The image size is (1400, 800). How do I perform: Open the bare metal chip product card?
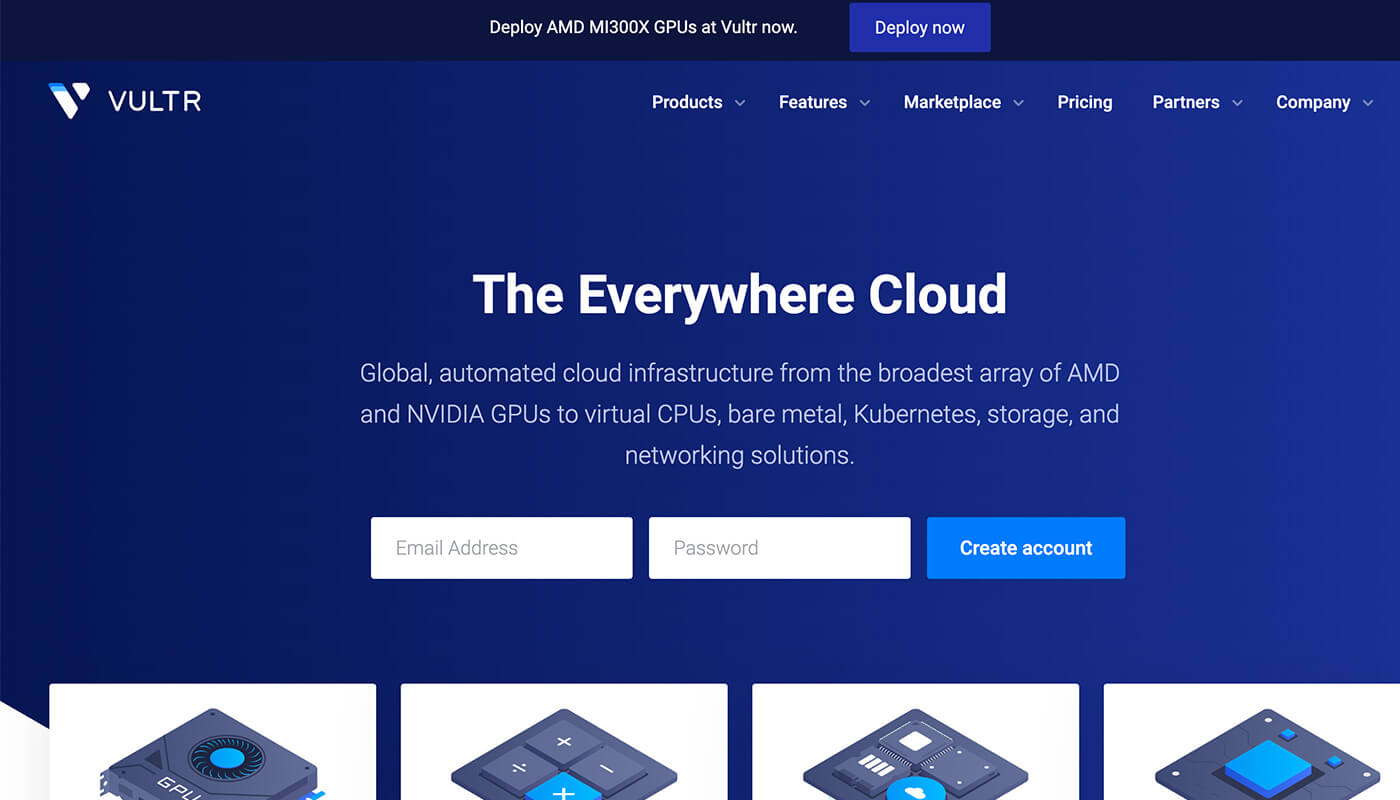pos(915,742)
